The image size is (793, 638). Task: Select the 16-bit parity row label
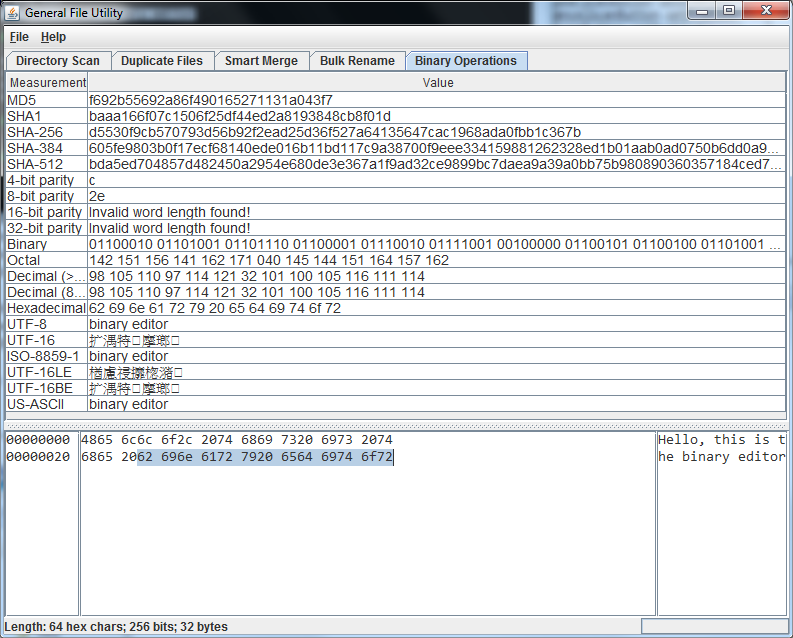(x=45, y=212)
